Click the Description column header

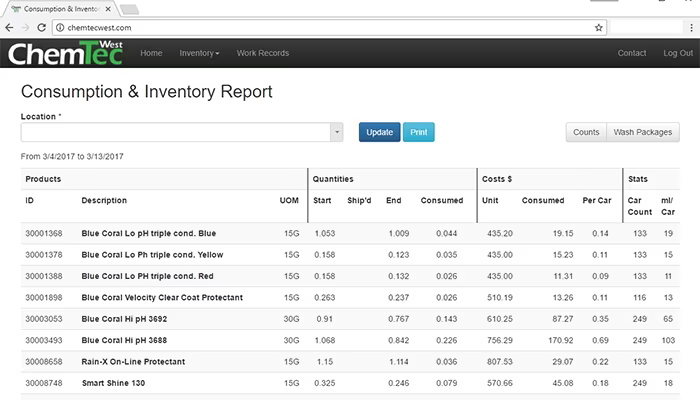[x=104, y=200]
